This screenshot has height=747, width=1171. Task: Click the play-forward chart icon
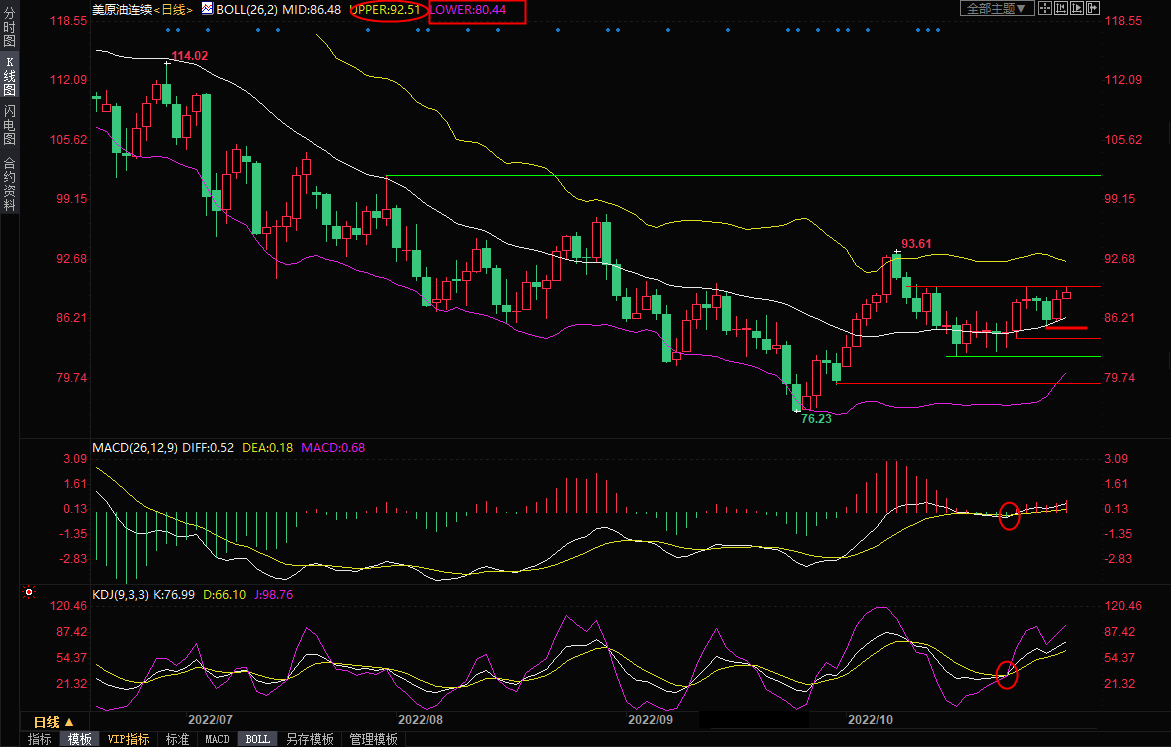(1077, 8)
